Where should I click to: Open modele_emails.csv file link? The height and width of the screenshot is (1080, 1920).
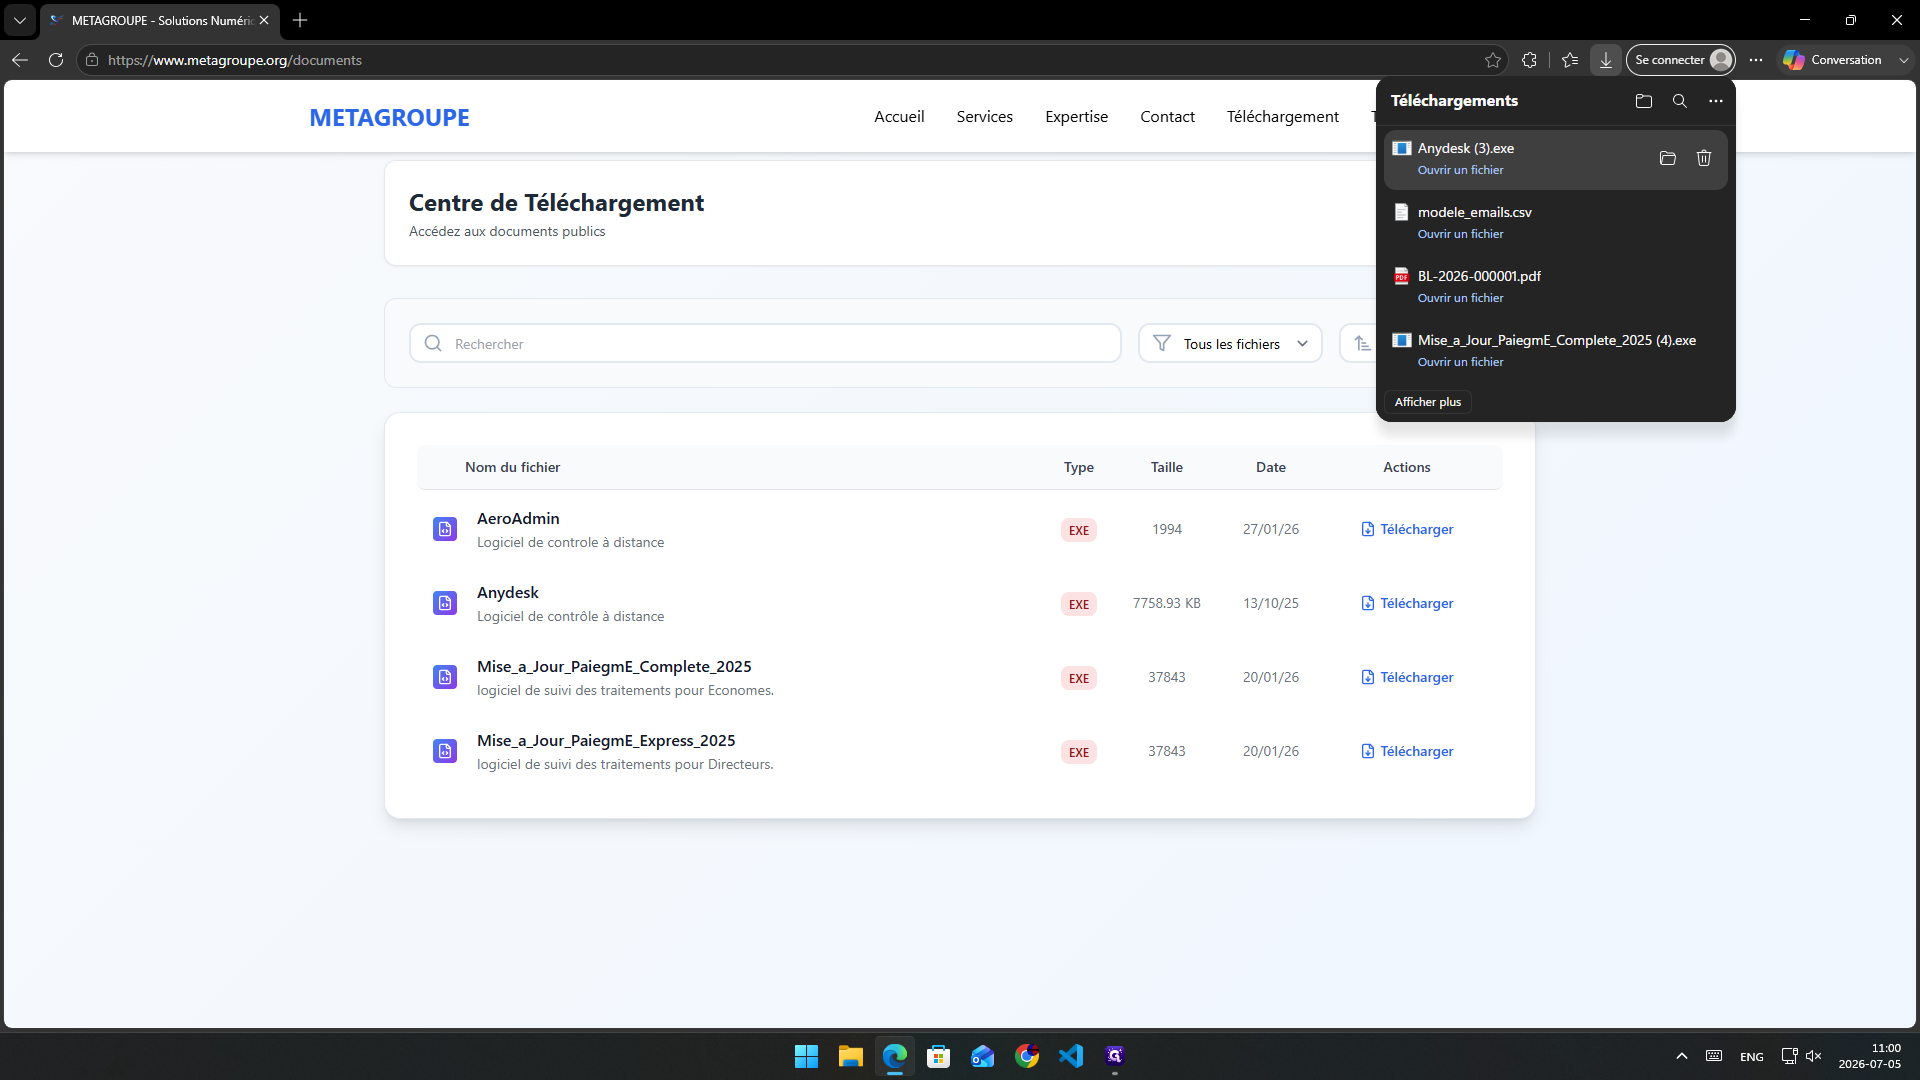click(x=1460, y=234)
